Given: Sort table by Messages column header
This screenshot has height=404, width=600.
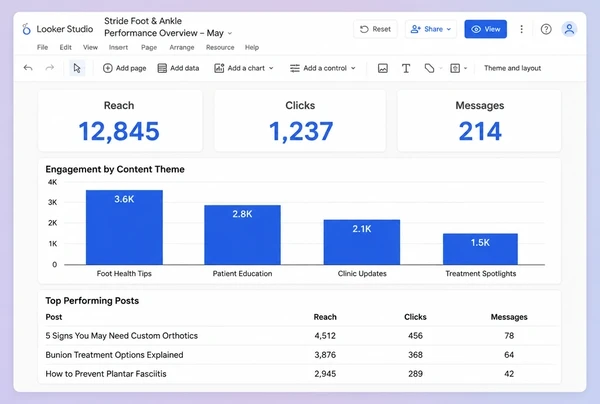Looking at the screenshot, I should (x=509, y=317).
